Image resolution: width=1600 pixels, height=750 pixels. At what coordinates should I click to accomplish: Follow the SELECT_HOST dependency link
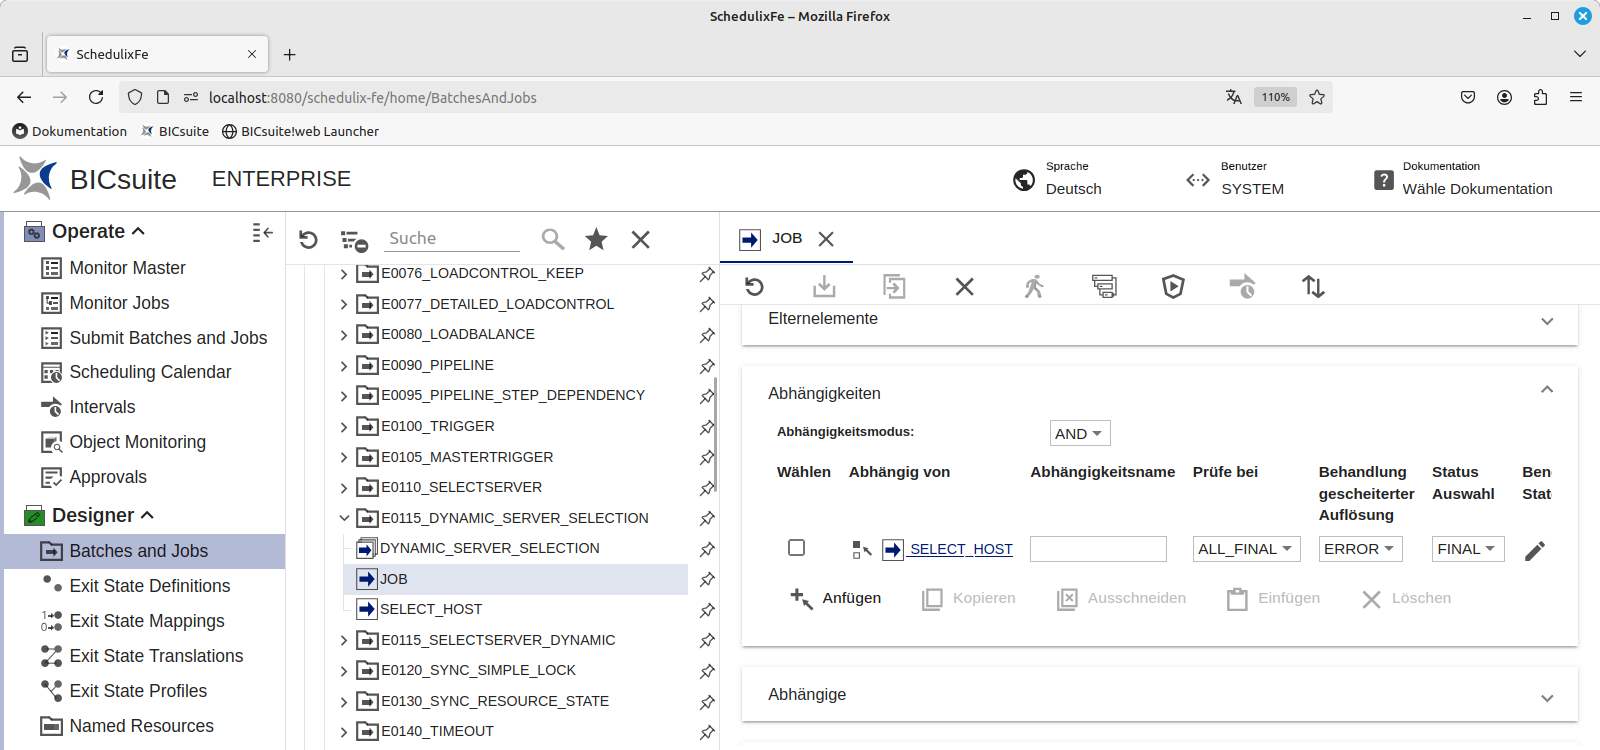tap(961, 549)
